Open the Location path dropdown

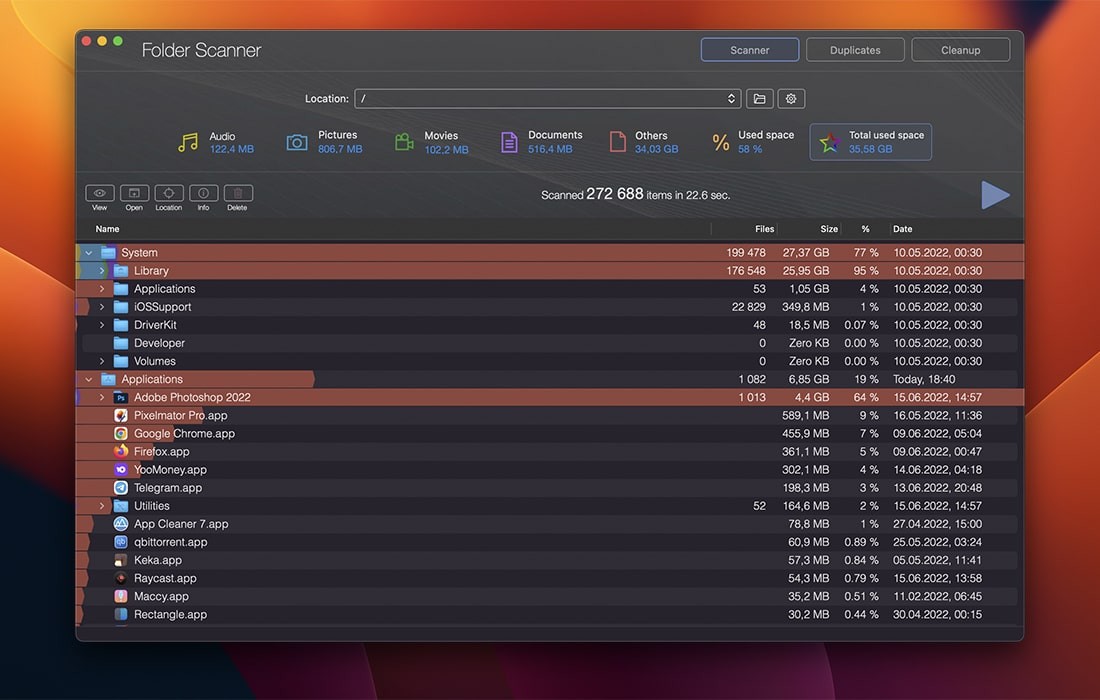[x=732, y=99]
